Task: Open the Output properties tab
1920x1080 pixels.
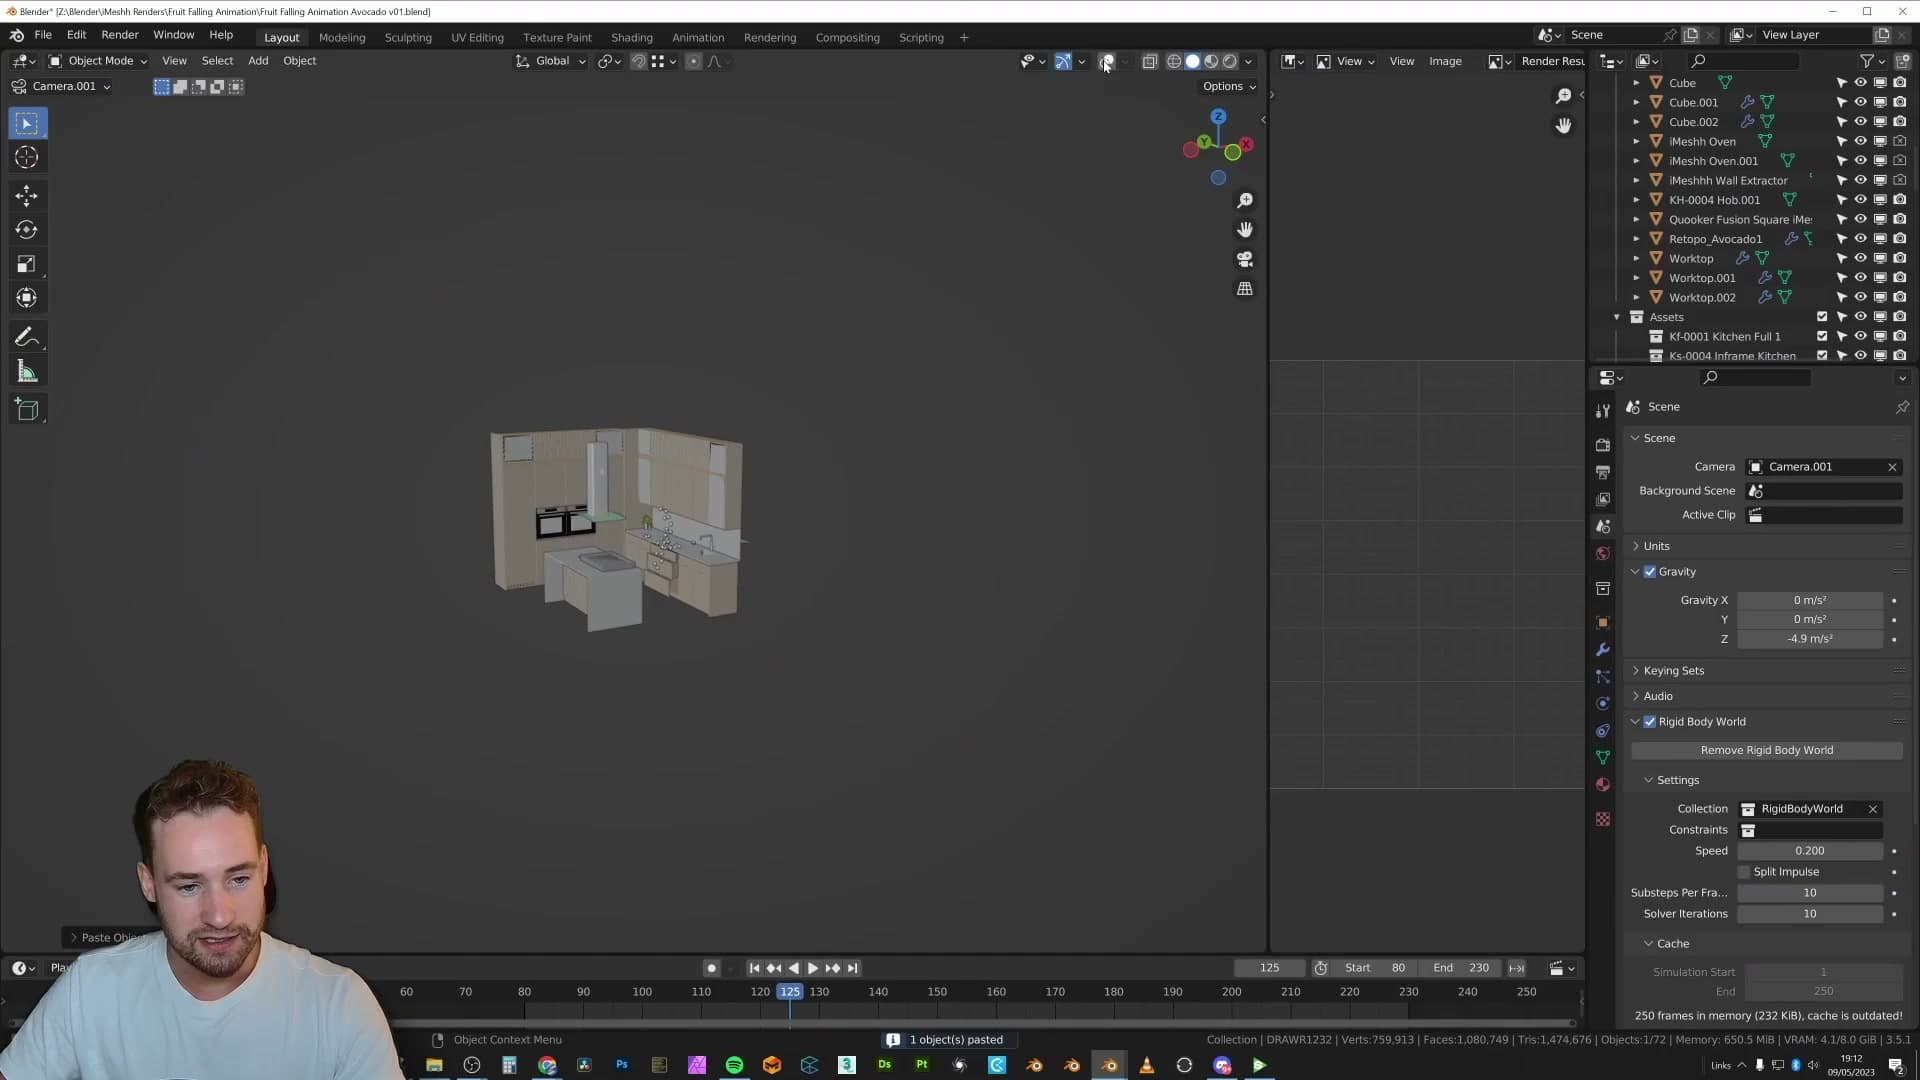Action: click(1603, 471)
